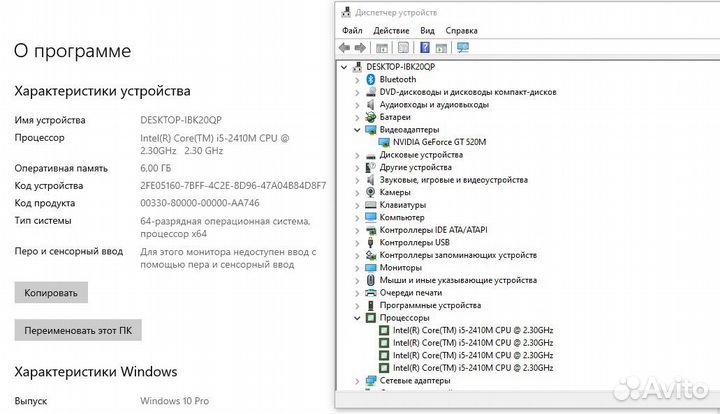Click the DVD drives category icon
The width and height of the screenshot is (720, 414).
371,92
